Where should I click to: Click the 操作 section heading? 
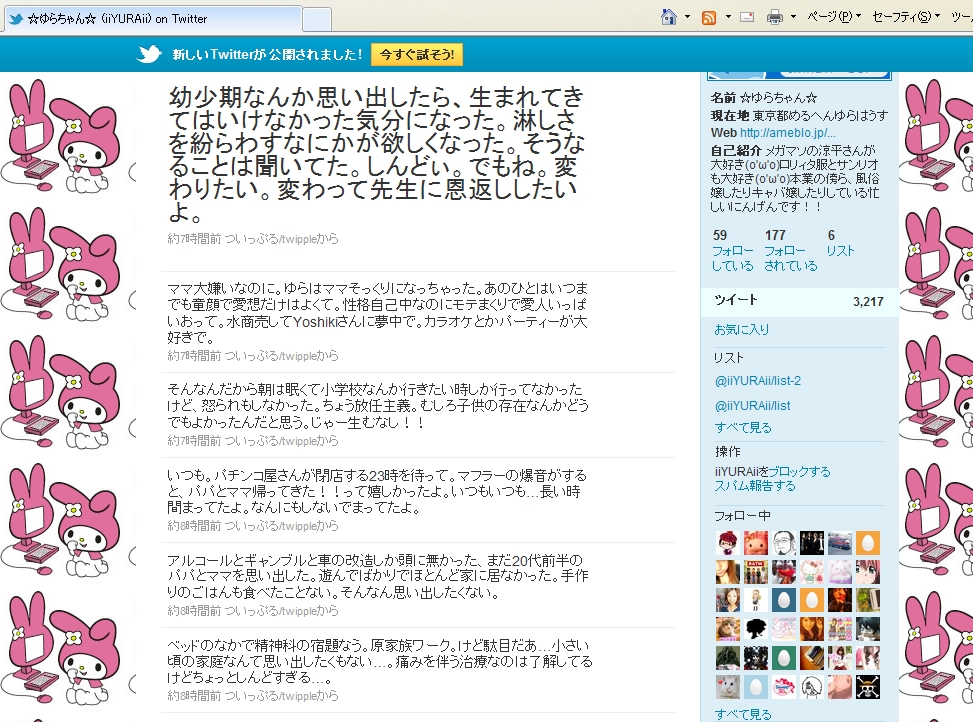[727, 452]
